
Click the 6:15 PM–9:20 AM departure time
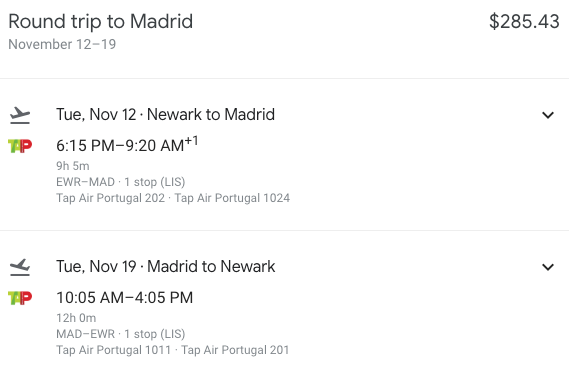coord(120,146)
